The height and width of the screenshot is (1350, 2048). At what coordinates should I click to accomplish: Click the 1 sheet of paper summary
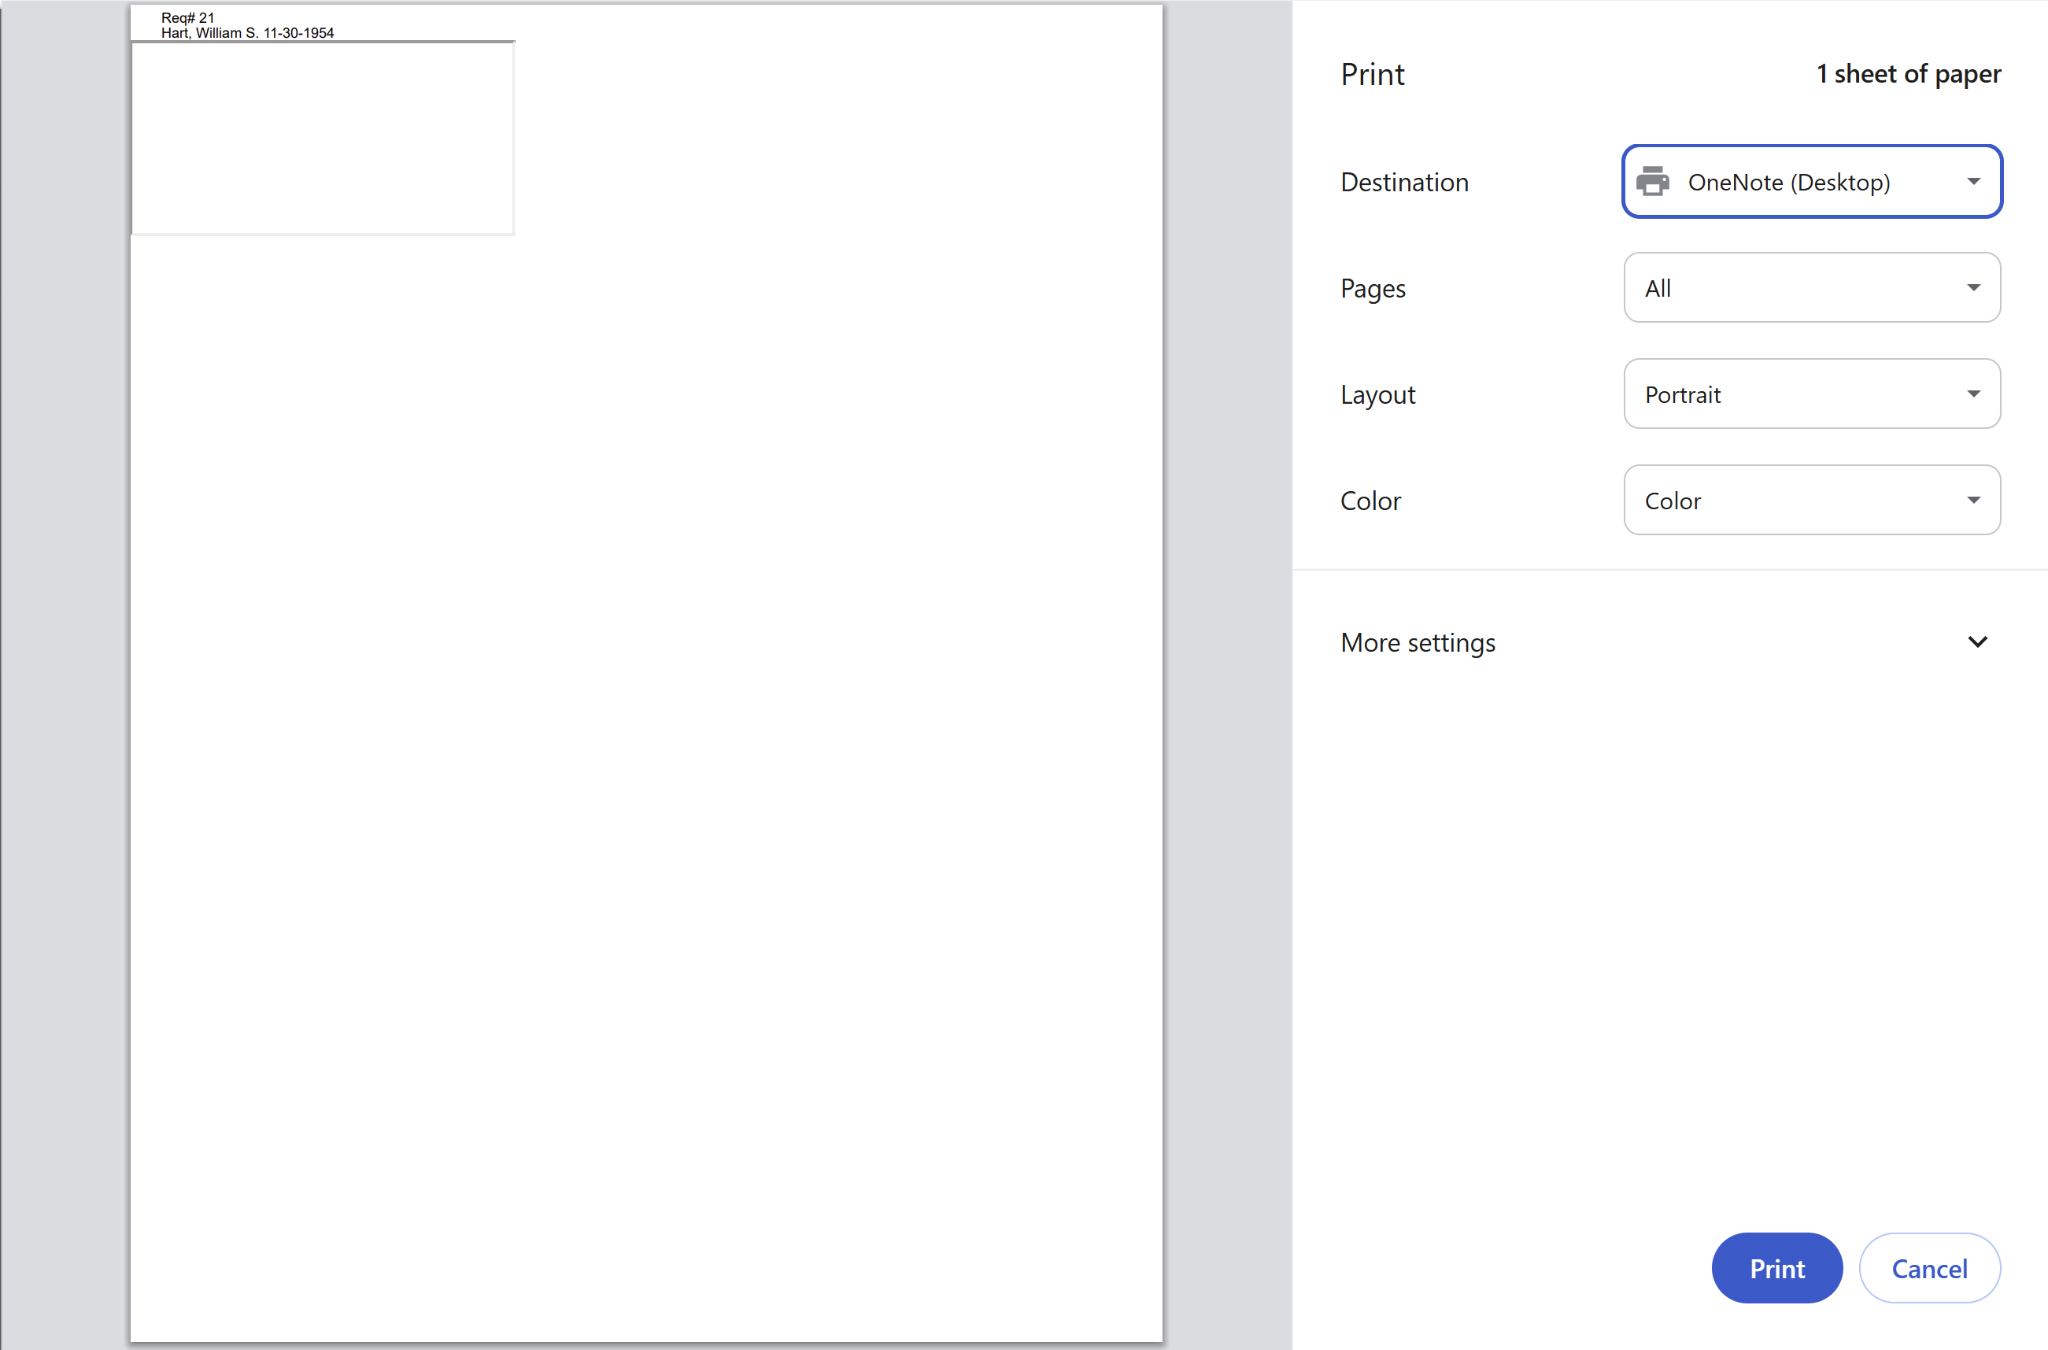point(1908,74)
